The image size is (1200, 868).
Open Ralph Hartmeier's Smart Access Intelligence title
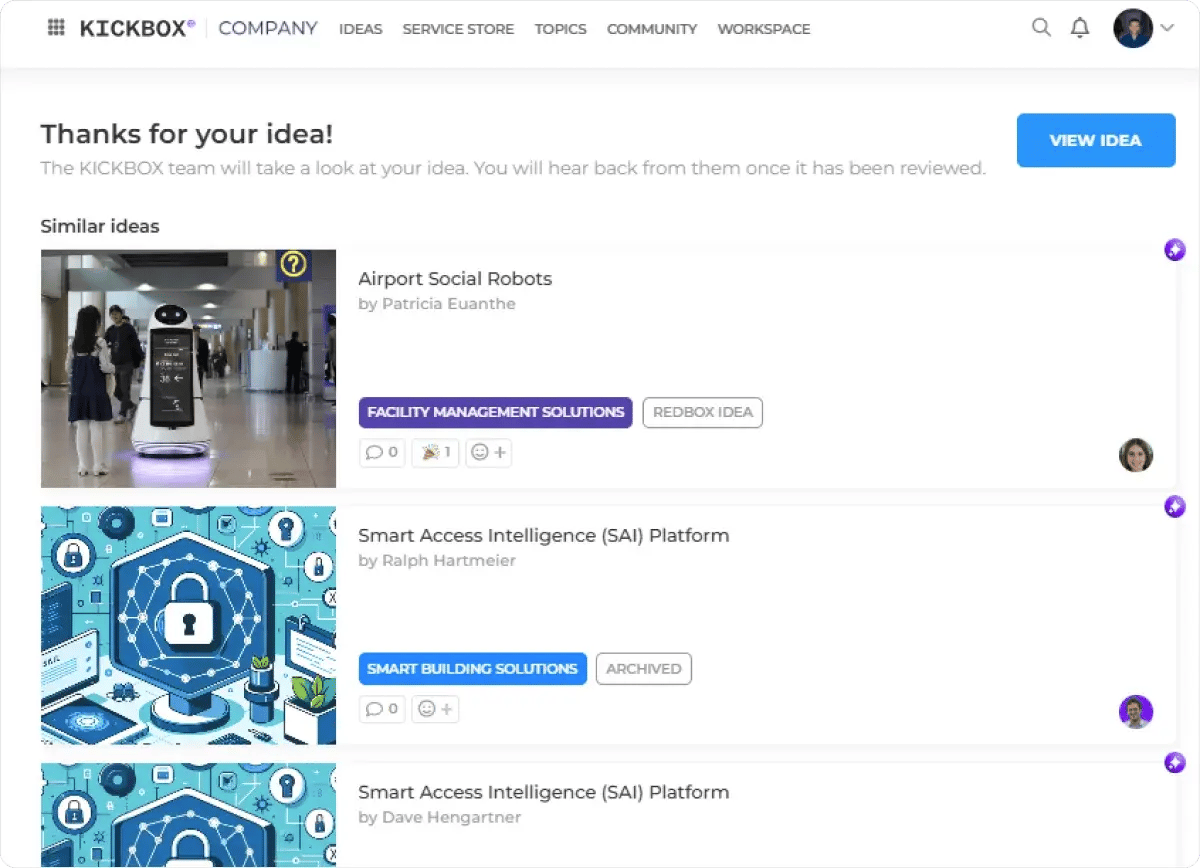coord(544,535)
